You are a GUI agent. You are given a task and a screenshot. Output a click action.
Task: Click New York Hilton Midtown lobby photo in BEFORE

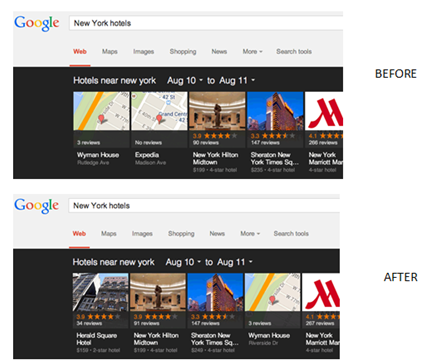pyautogui.click(x=217, y=111)
